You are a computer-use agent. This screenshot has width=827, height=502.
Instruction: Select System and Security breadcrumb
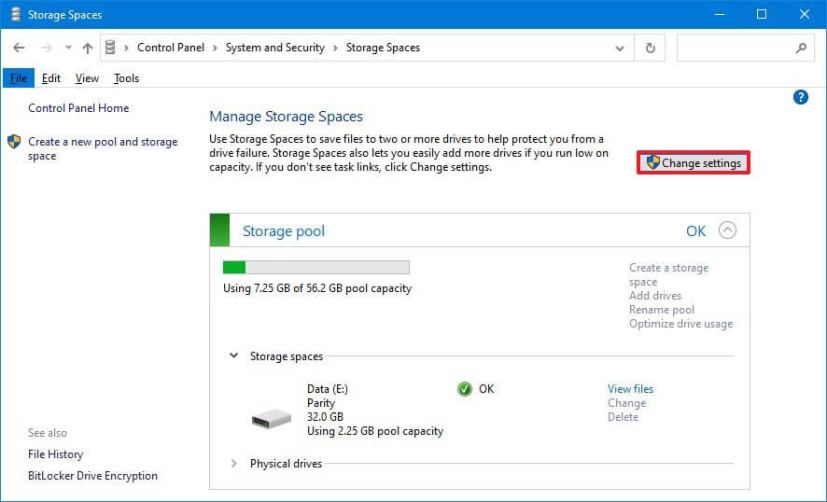pos(275,47)
